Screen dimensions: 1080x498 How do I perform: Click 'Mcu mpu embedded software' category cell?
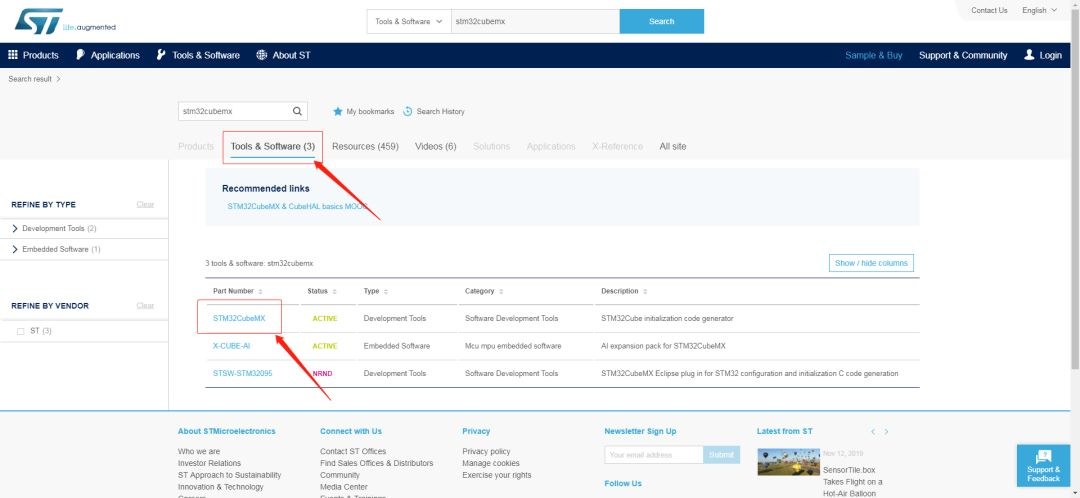coord(513,346)
